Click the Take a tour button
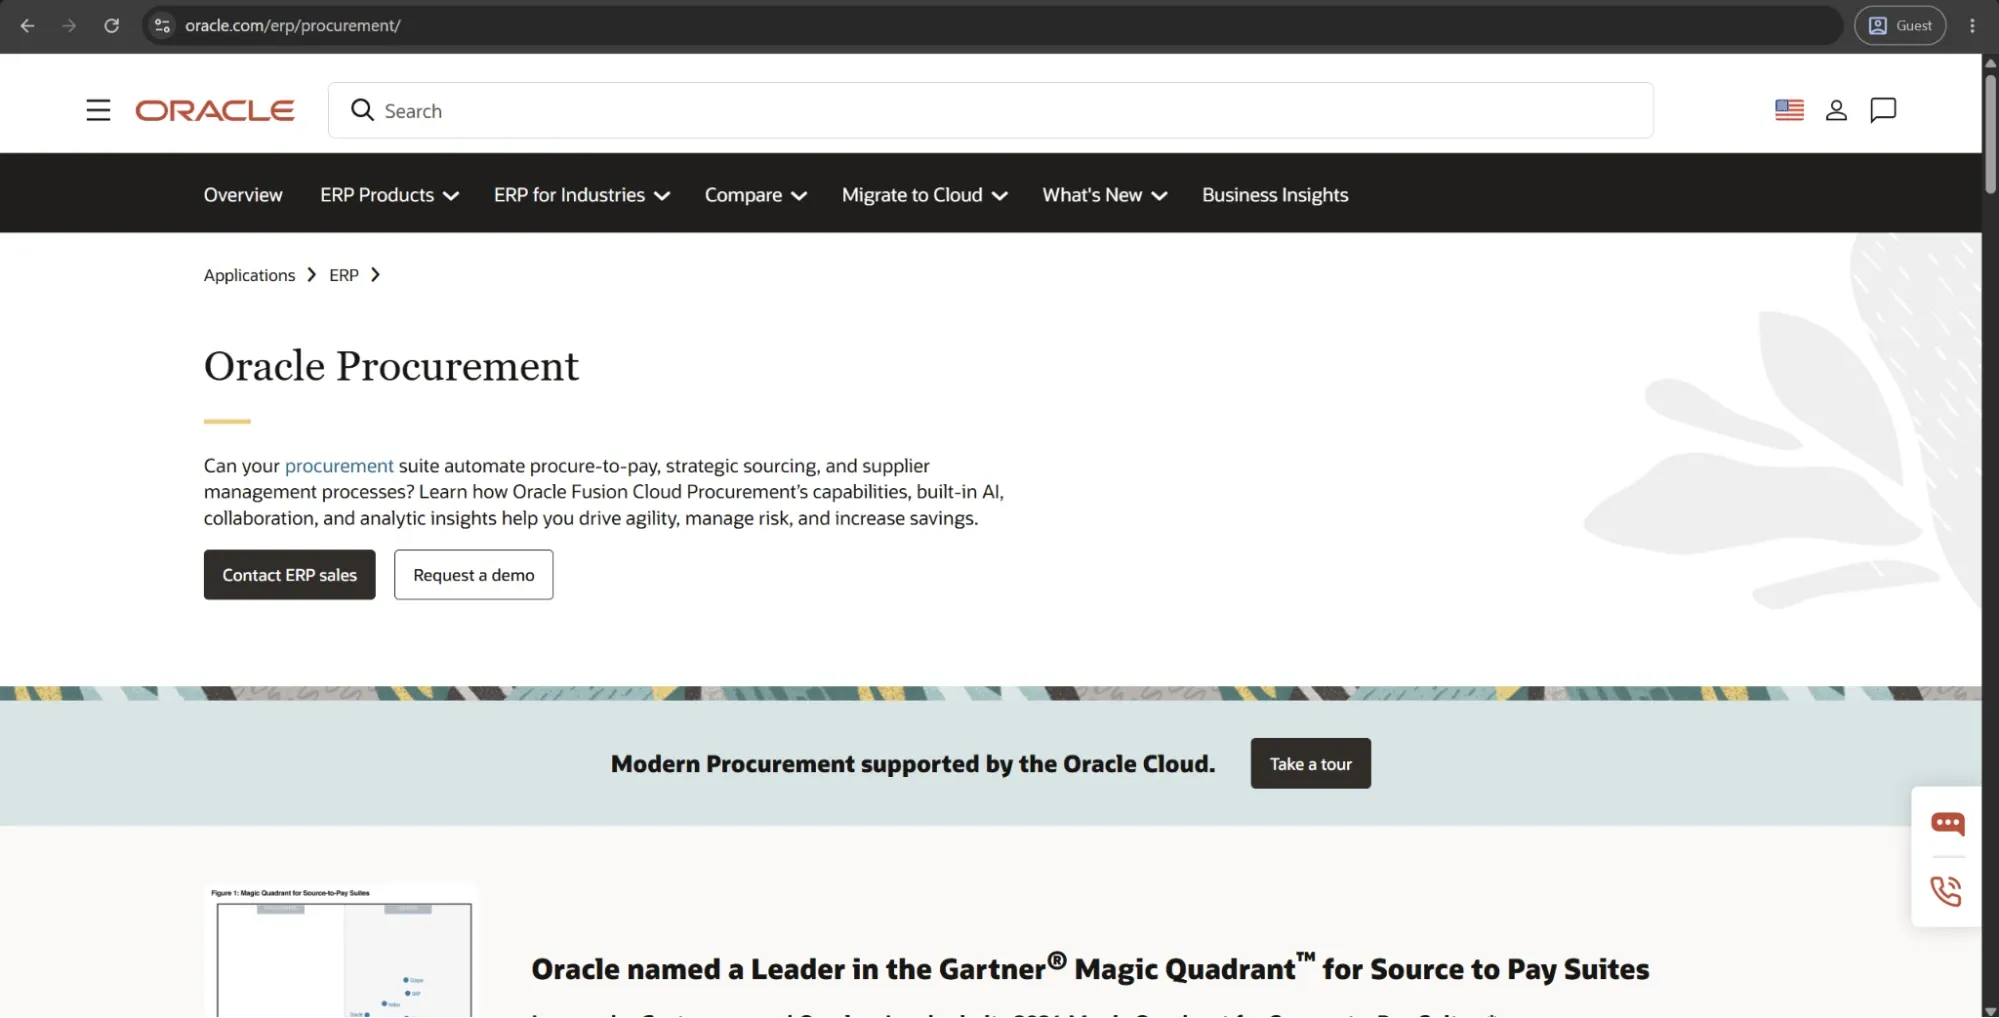The height and width of the screenshot is (1018, 1999). point(1310,764)
